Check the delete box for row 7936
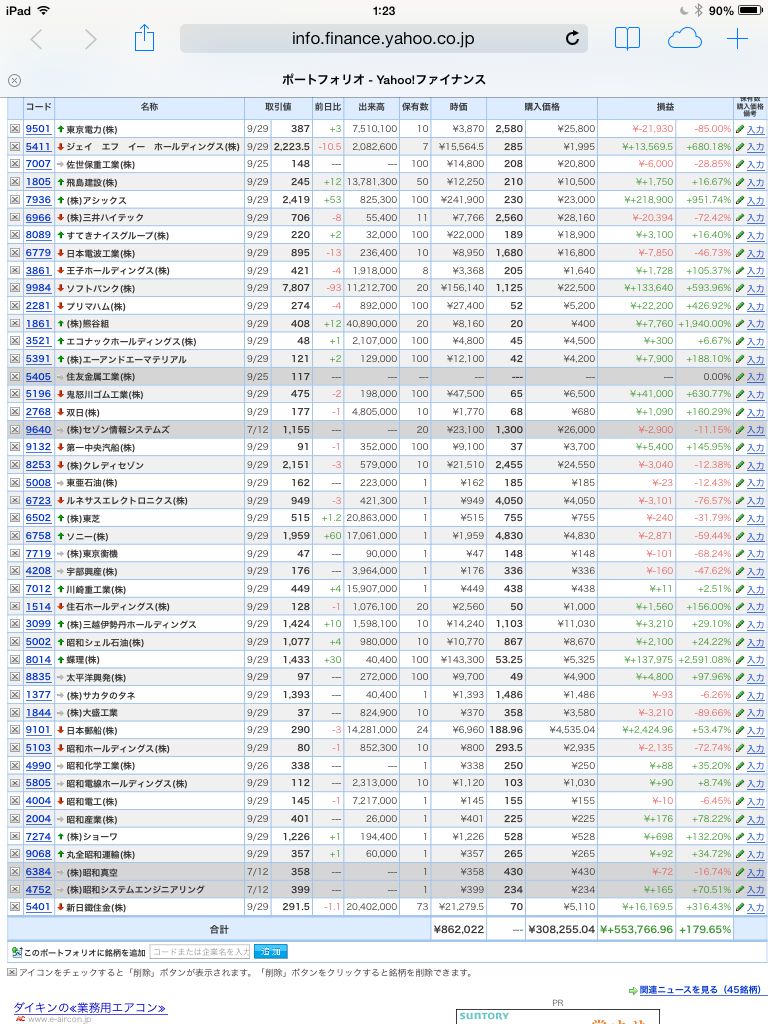The width and height of the screenshot is (768, 1024). tap(14, 200)
